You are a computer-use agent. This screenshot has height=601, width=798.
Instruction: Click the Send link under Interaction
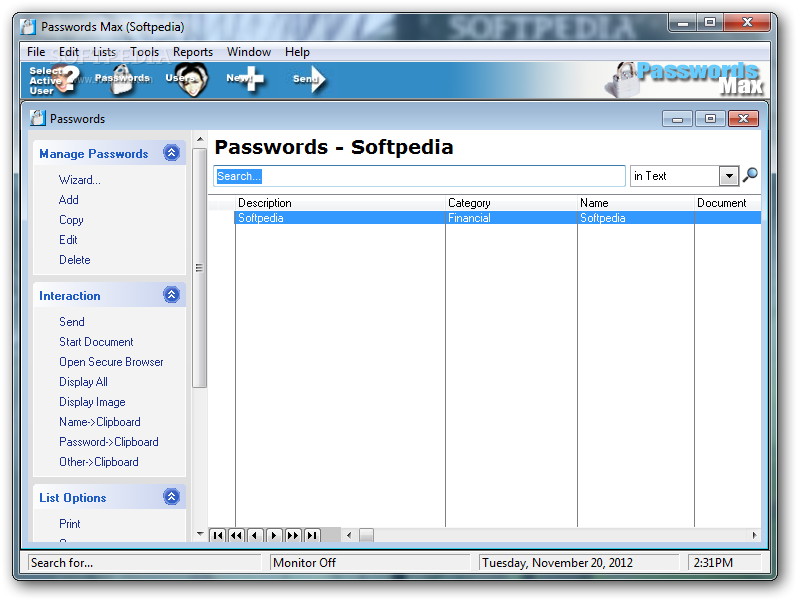click(72, 322)
